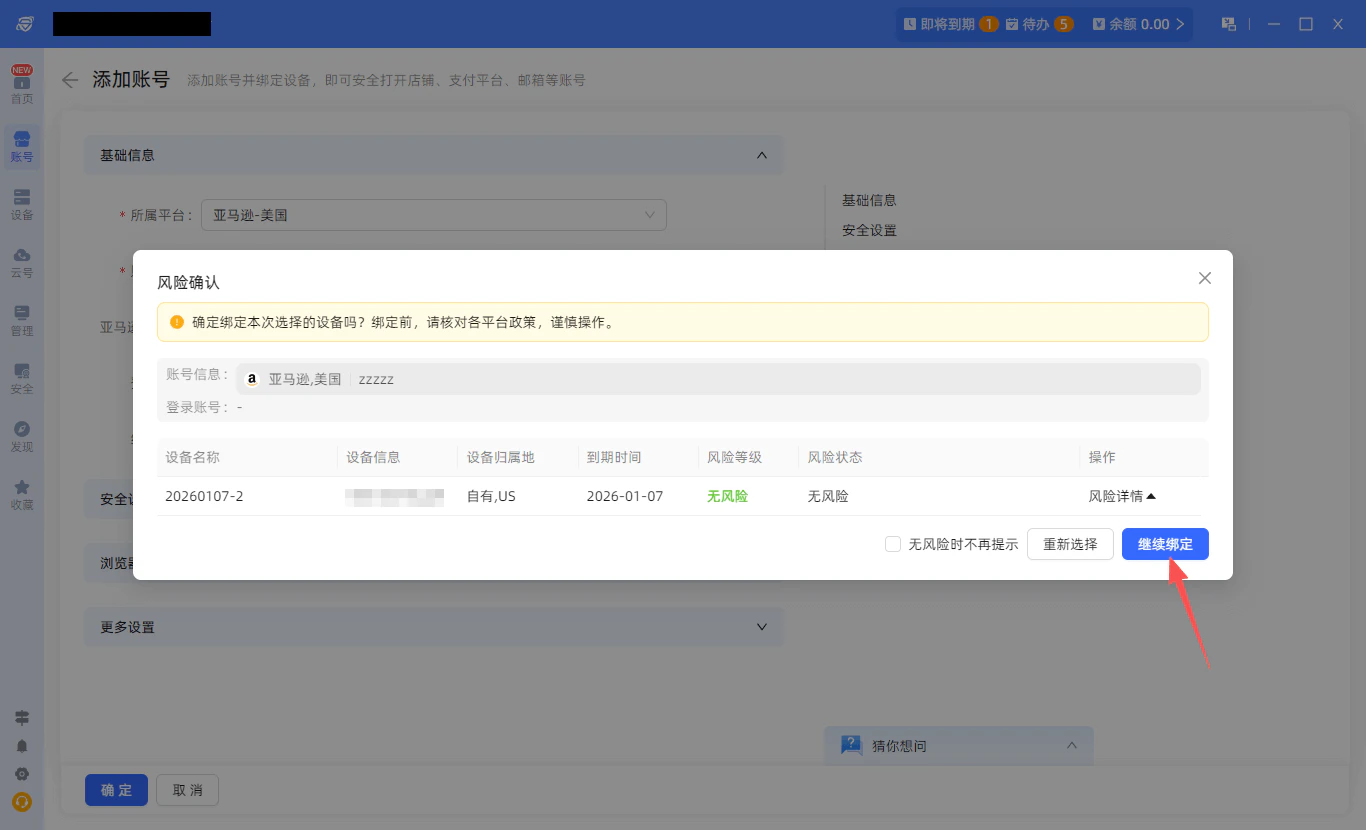Viewport: 1366px width, 830px height.
Task: Click the 设备归属地 column header
Action: click(500, 457)
